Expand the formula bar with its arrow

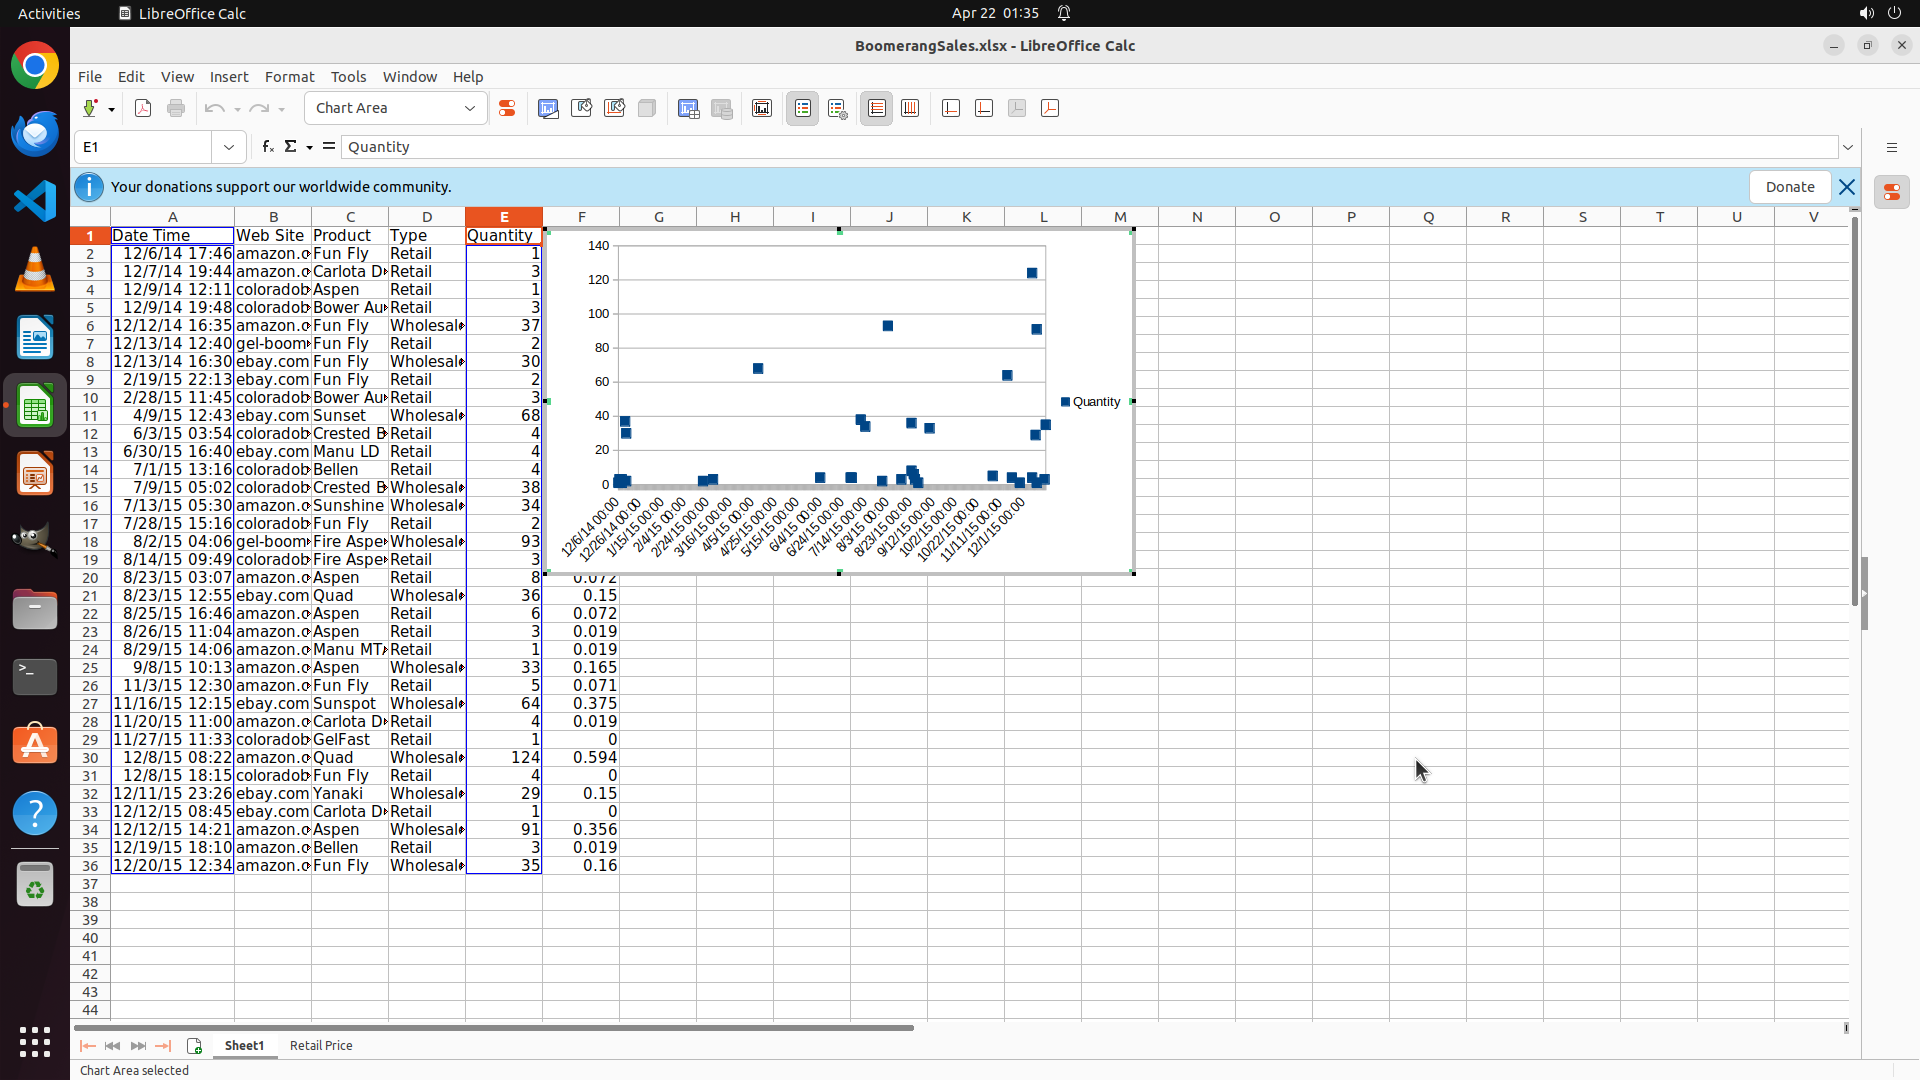(1848, 147)
